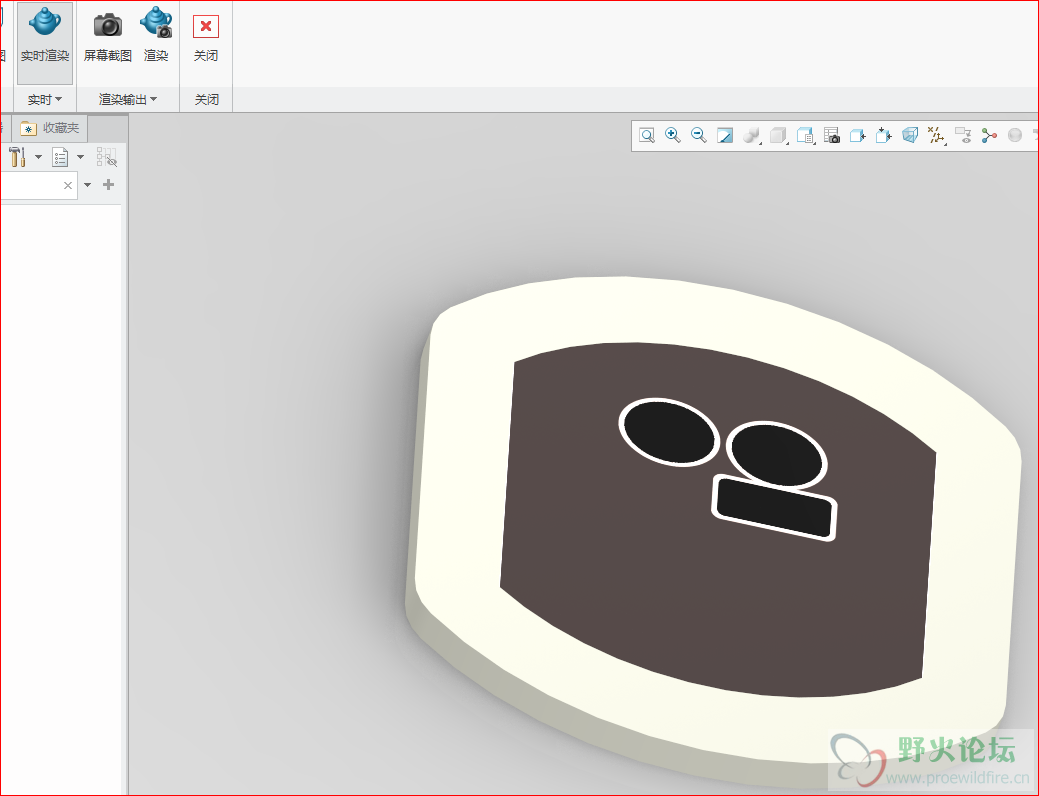Click the Zoom Out magnifier icon
1039x796 pixels.
(x=698, y=135)
